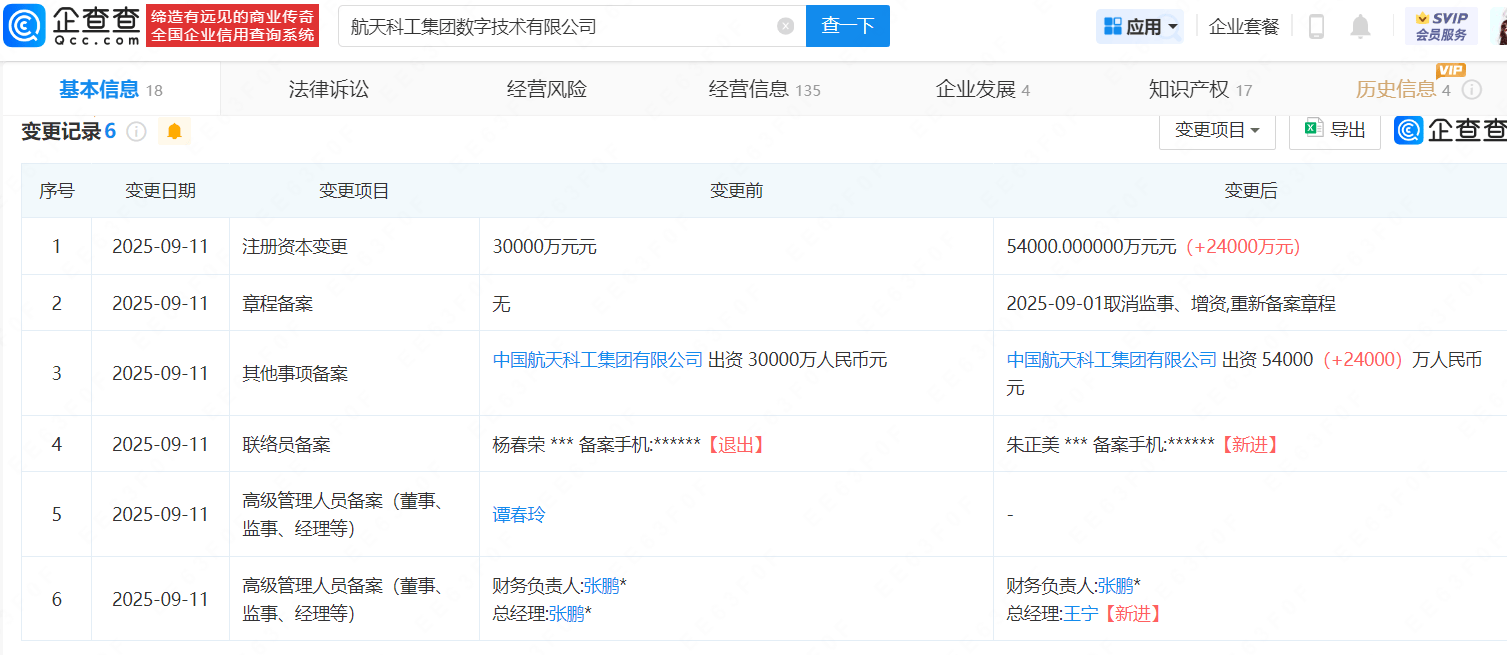
Task: Click the grid icon of 应用 menu
Action: pyautogui.click(x=1112, y=27)
